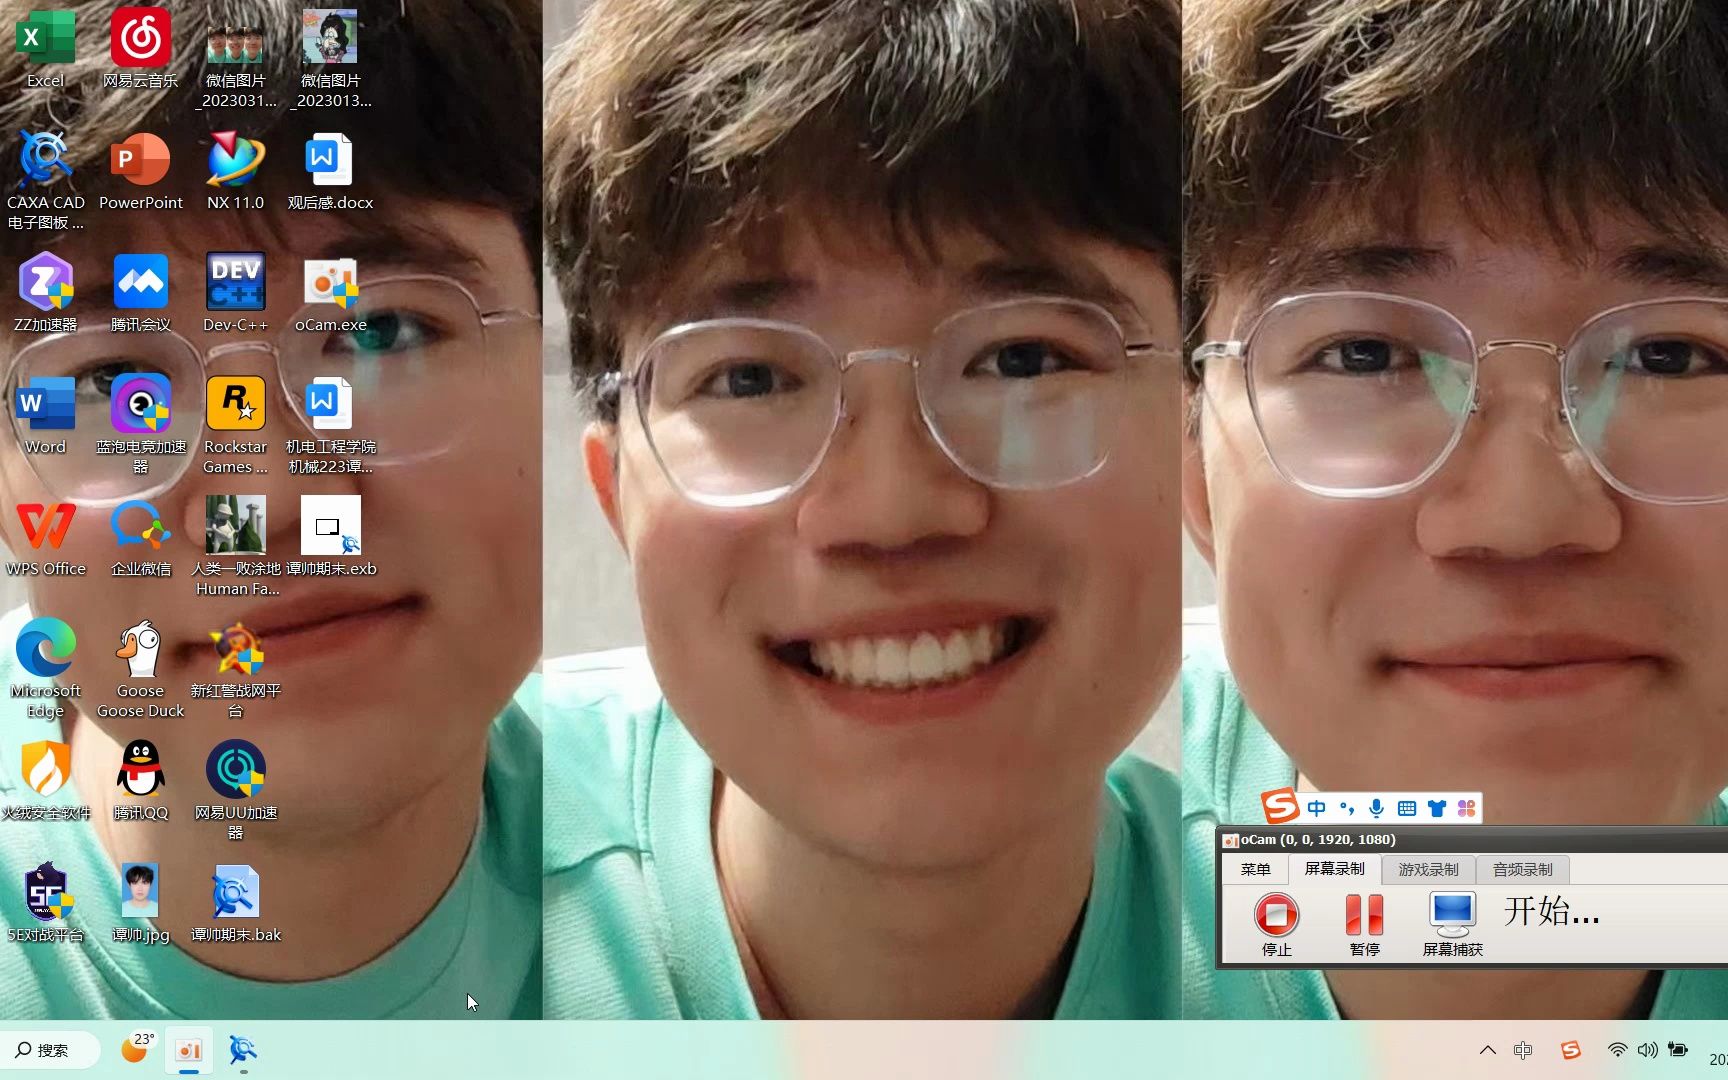Switch to the 音频录制 tab in oCam
Screen dimensions: 1728x1080
point(1522,869)
